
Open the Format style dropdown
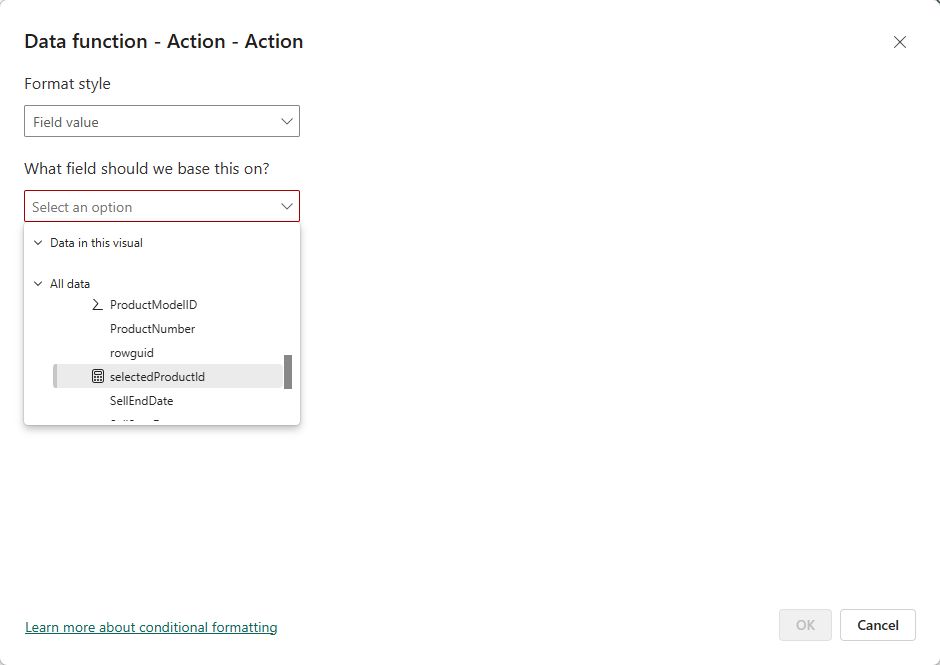pos(161,122)
